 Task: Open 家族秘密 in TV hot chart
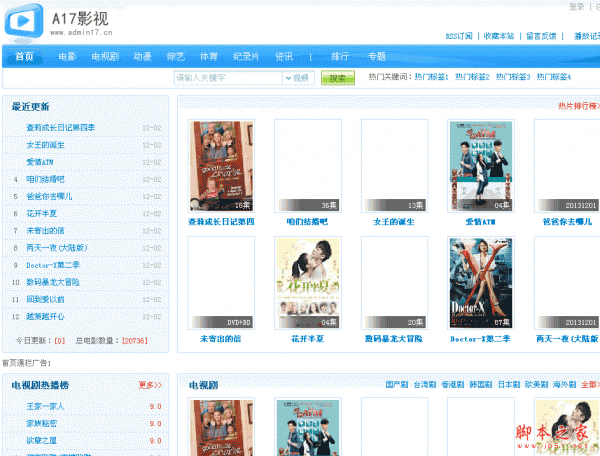coord(41,423)
